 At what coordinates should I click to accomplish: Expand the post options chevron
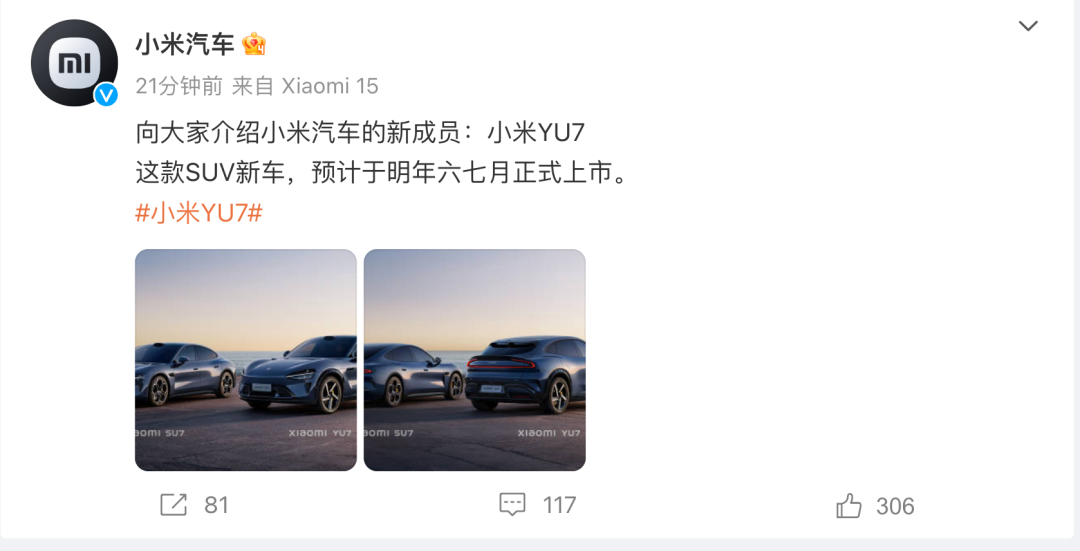[1028, 26]
